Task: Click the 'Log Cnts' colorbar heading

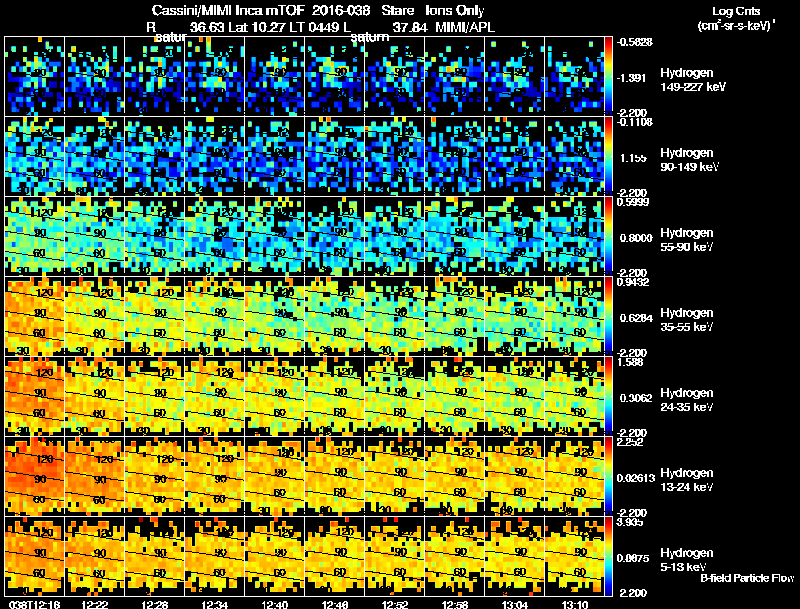Action: coord(736,11)
